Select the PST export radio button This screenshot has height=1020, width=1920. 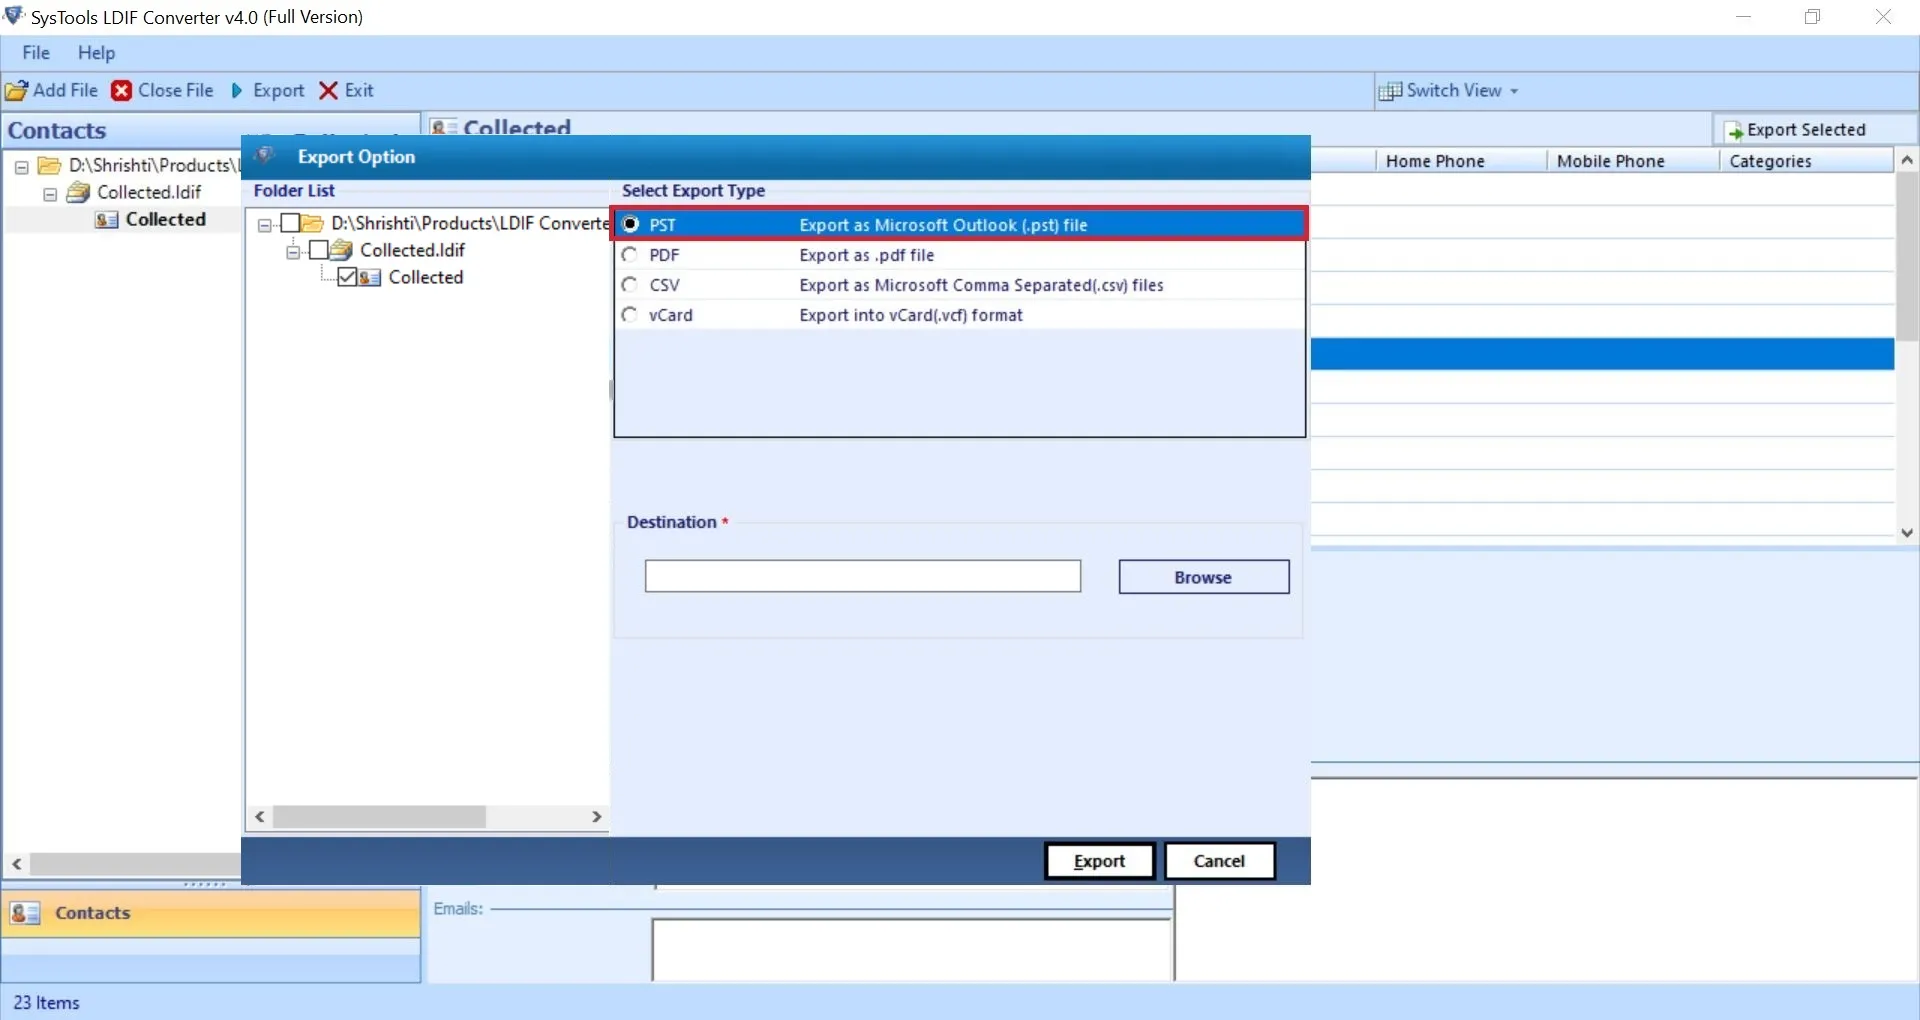click(630, 224)
